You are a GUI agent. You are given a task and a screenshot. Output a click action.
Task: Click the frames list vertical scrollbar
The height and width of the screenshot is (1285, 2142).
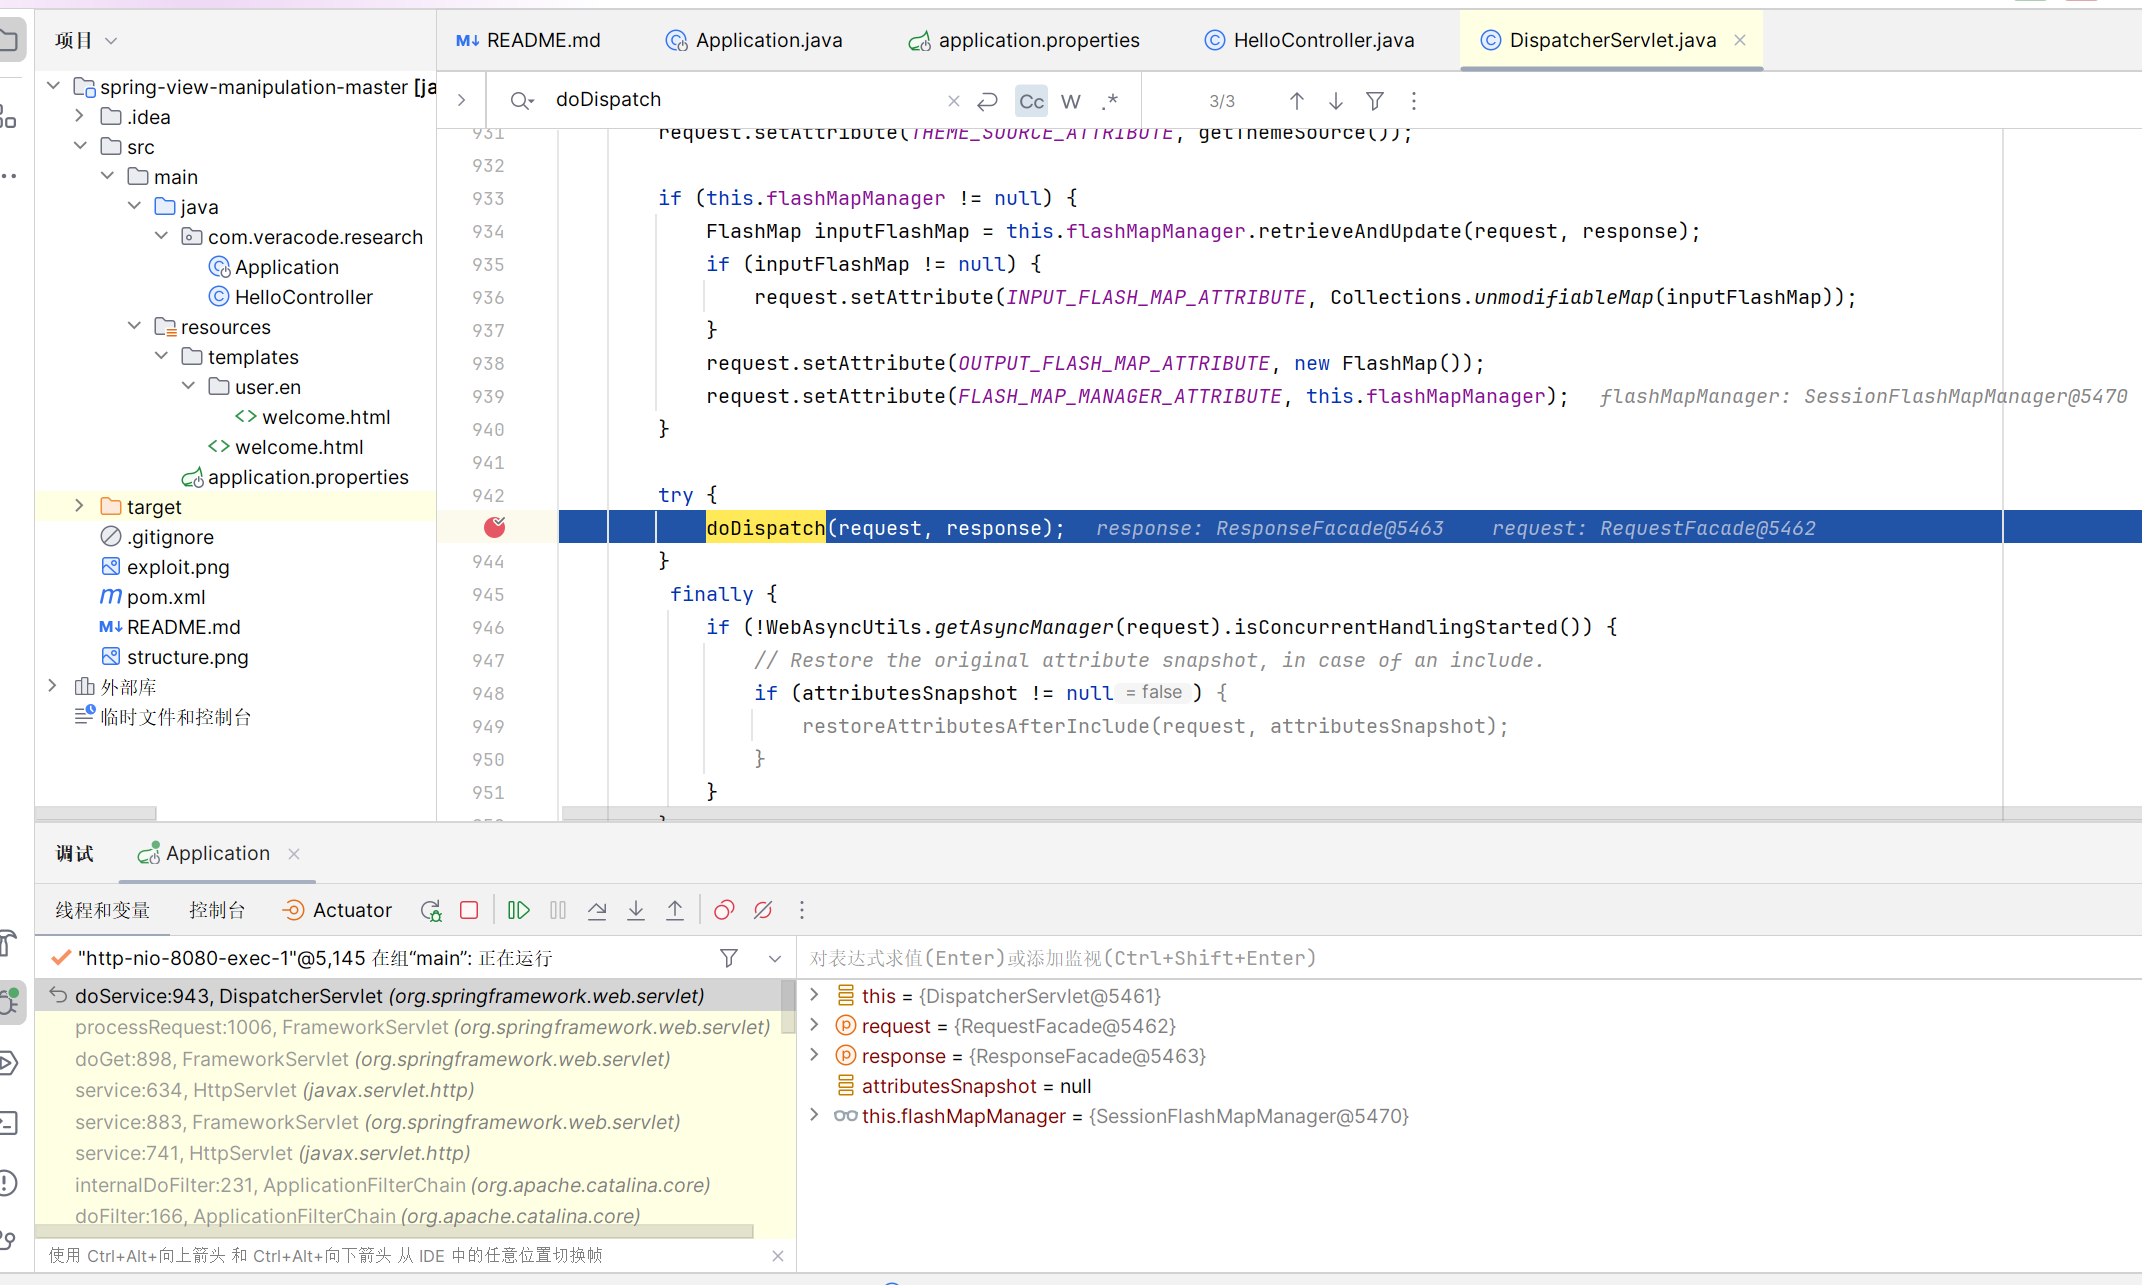coord(788,1006)
